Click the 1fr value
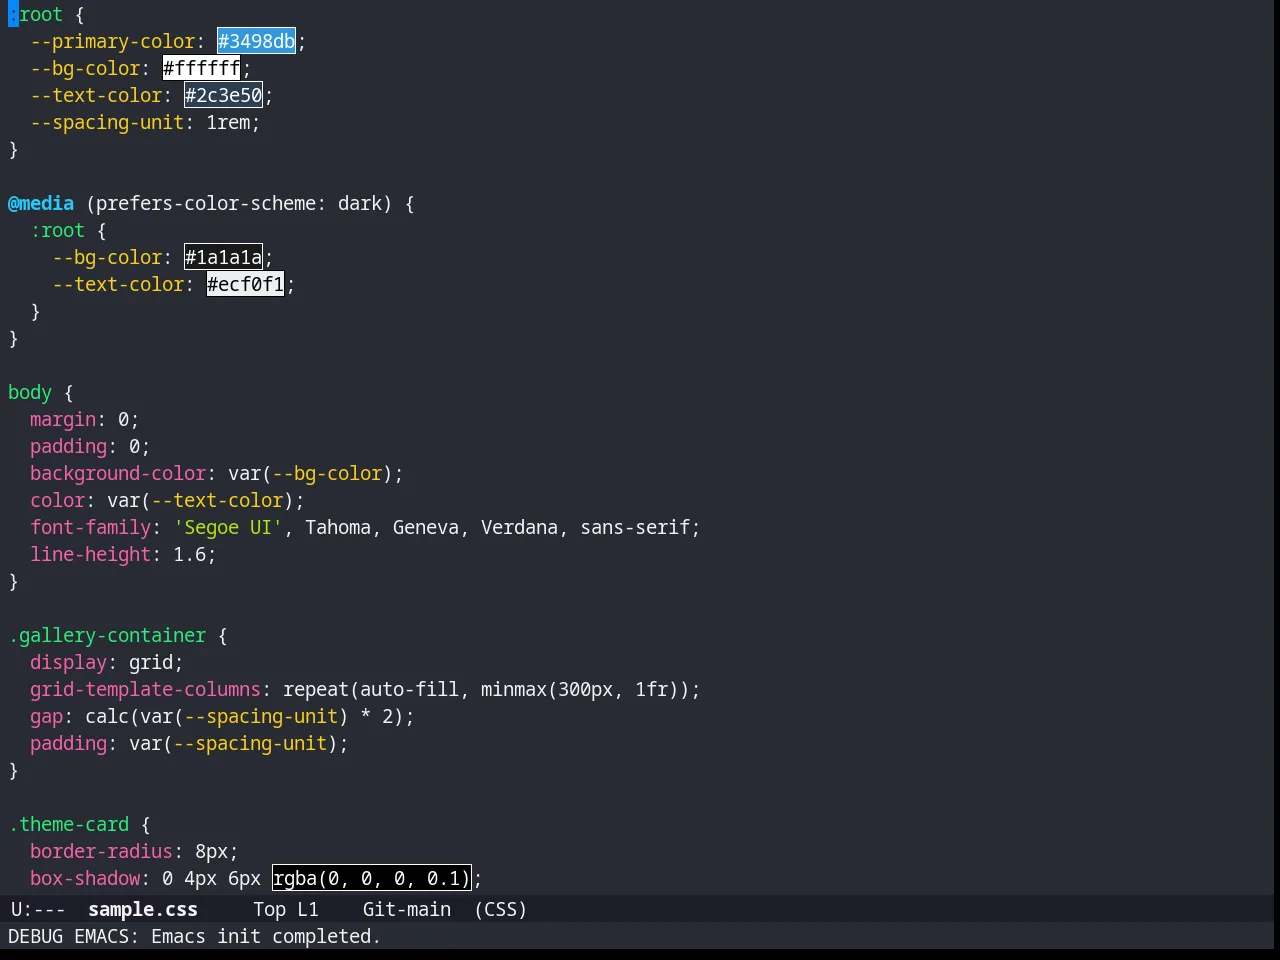Image resolution: width=1280 pixels, height=960 pixels. pos(651,689)
